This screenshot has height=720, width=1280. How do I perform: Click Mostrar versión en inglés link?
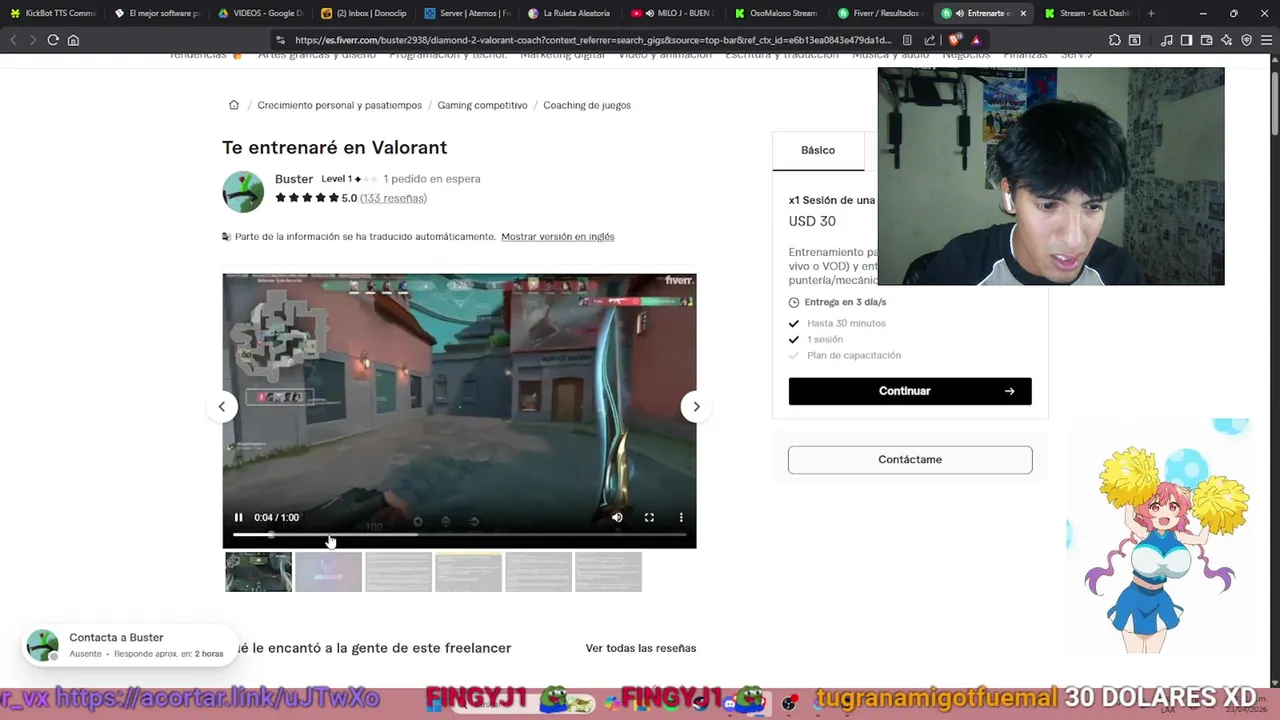coord(558,237)
